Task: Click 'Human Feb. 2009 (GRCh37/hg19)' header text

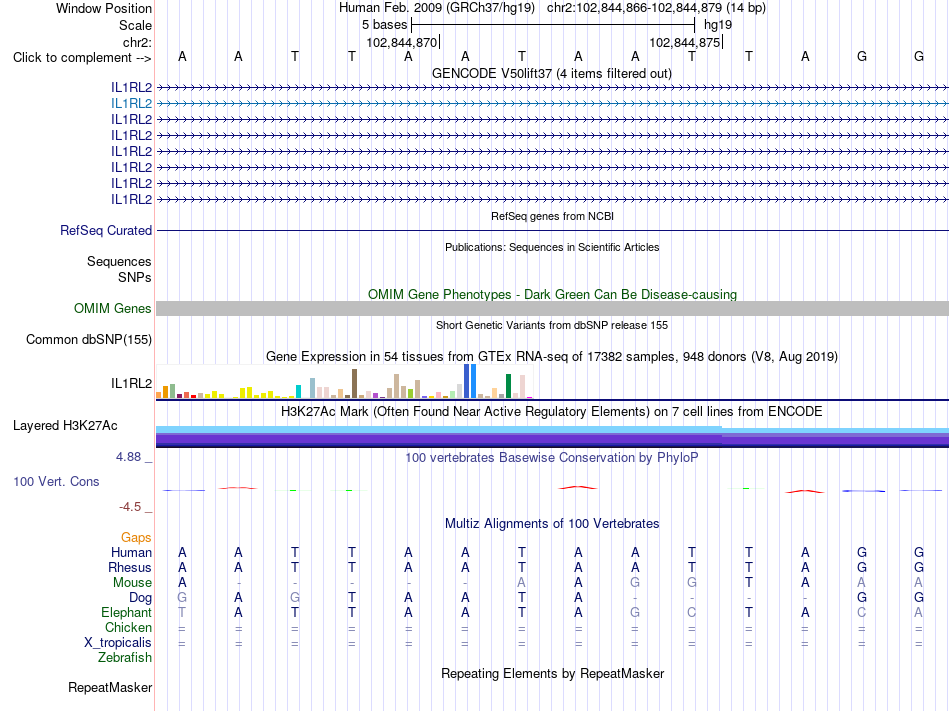Action: coord(437,8)
